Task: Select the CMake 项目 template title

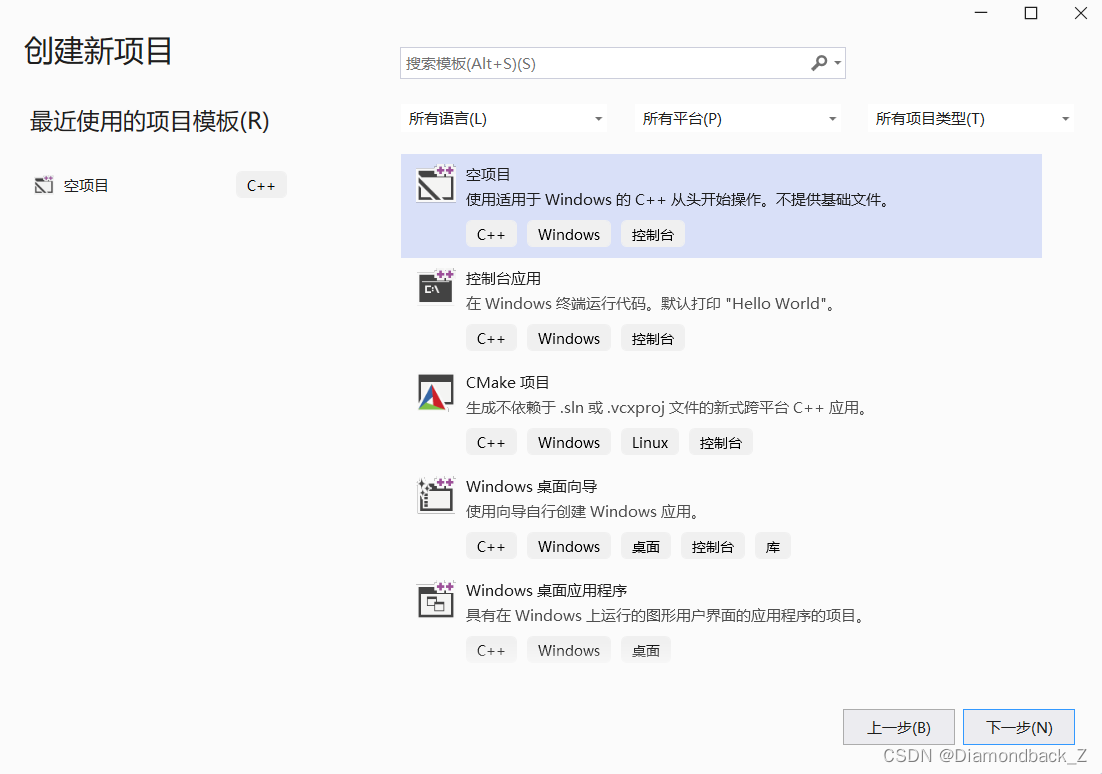Action: [x=507, y=382]
